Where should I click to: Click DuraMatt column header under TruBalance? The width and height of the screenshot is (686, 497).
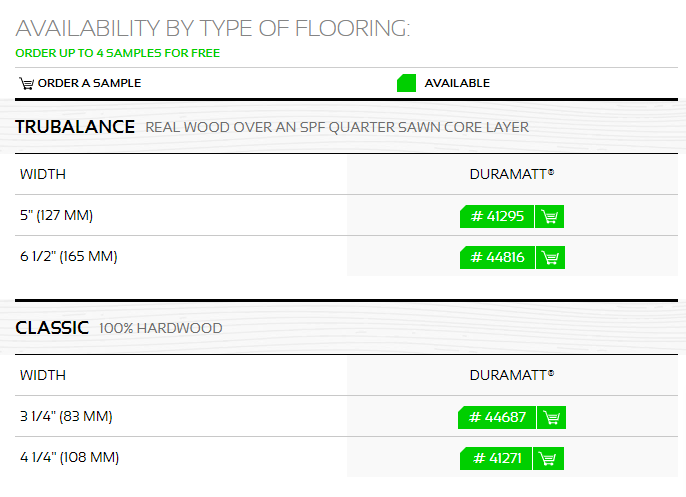[x=511, y=174]
